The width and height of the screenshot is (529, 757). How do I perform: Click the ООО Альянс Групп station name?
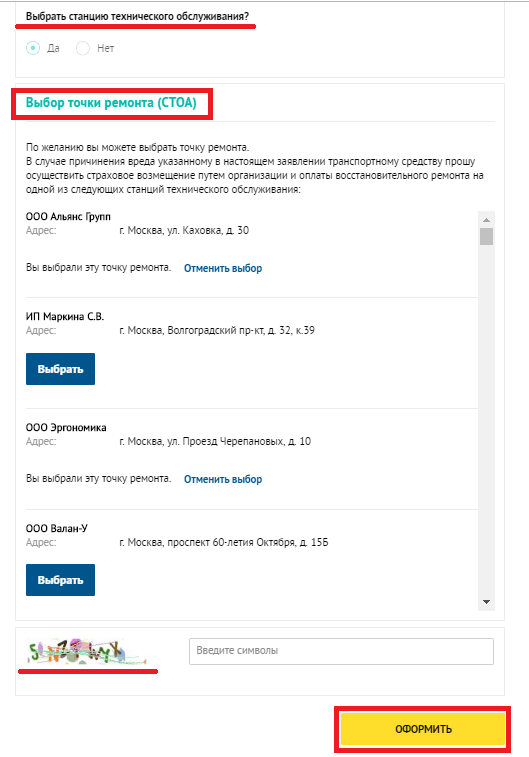tap(68, 217)
